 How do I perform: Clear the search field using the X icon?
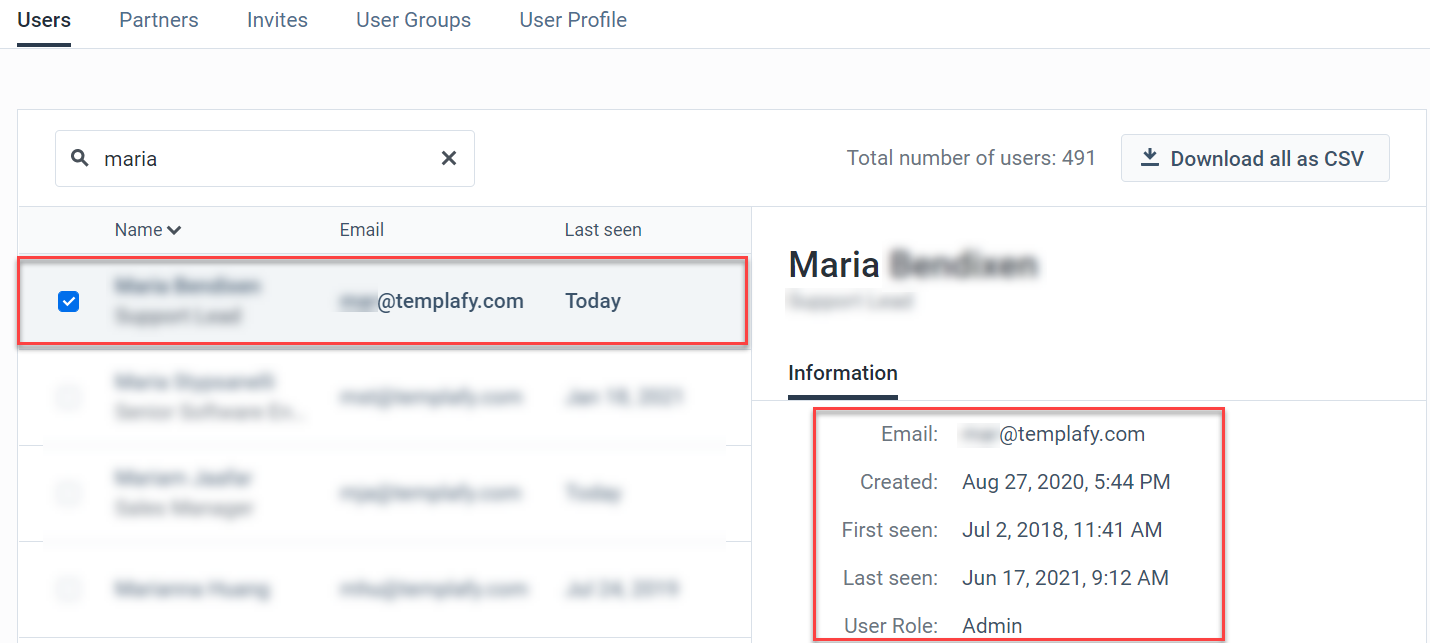448,158
